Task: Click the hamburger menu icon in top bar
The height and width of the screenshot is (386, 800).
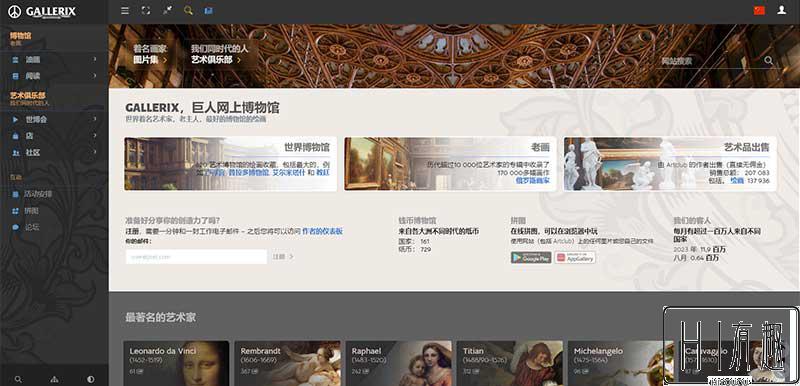Action: point(125,10)
